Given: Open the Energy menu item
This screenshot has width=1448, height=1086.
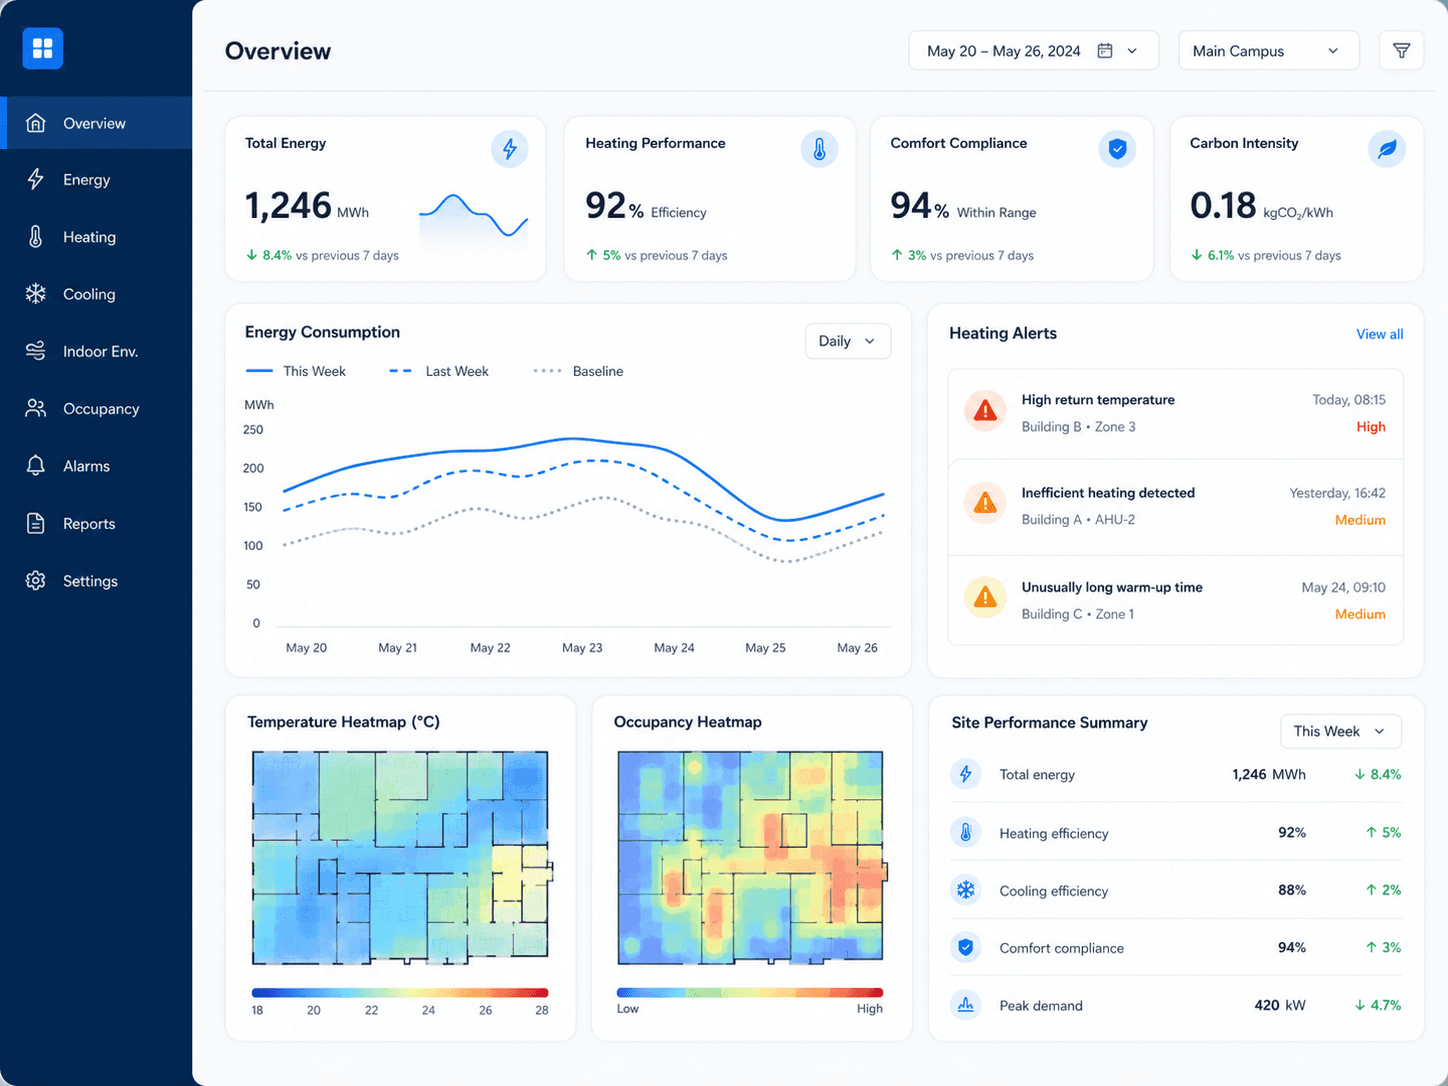Looking at the screenshot, I should point(96,180).
